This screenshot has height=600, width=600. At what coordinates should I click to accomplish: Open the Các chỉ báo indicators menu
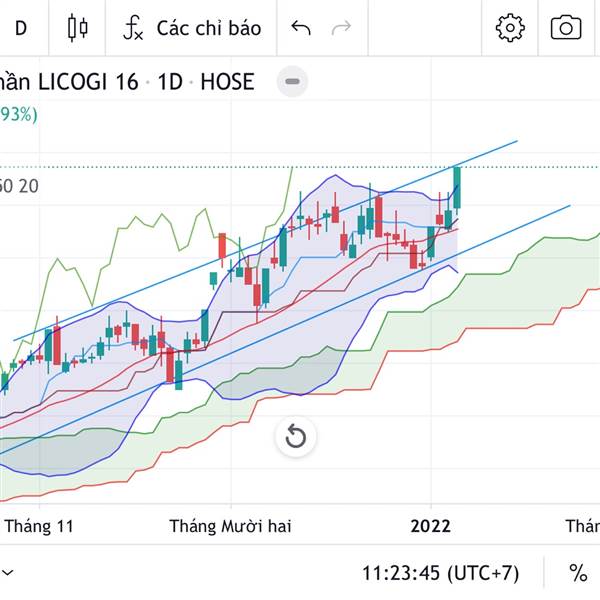(191, 28)
